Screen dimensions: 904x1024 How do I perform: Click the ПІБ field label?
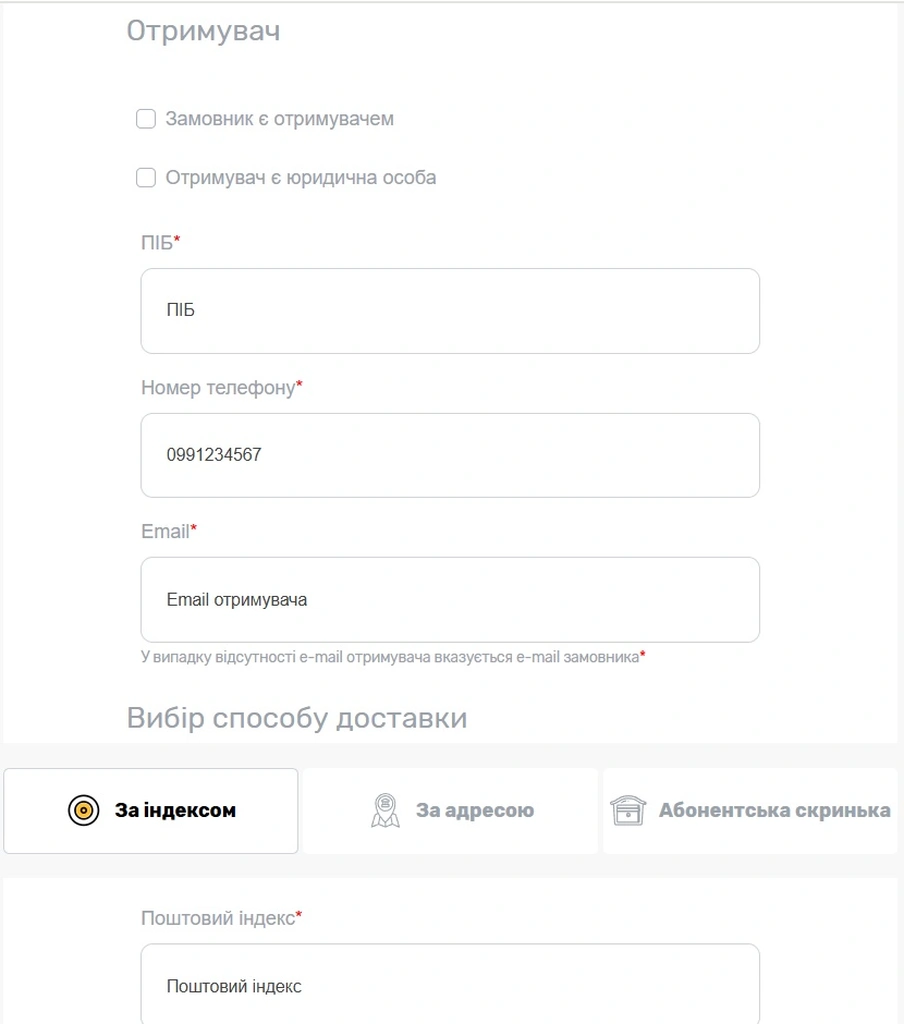tap(157, 242)
